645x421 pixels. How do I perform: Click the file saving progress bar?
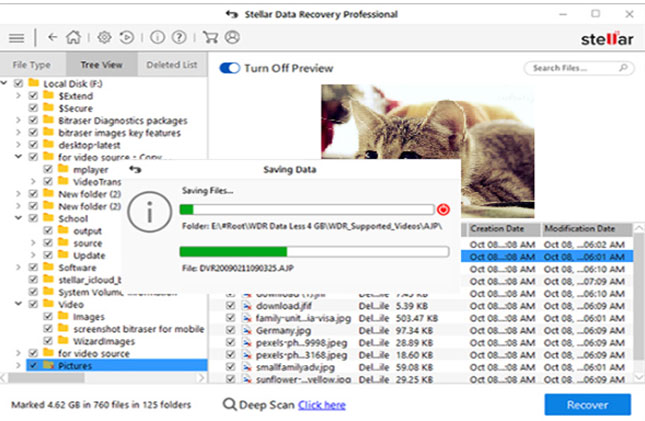click(x=314, y=251)
